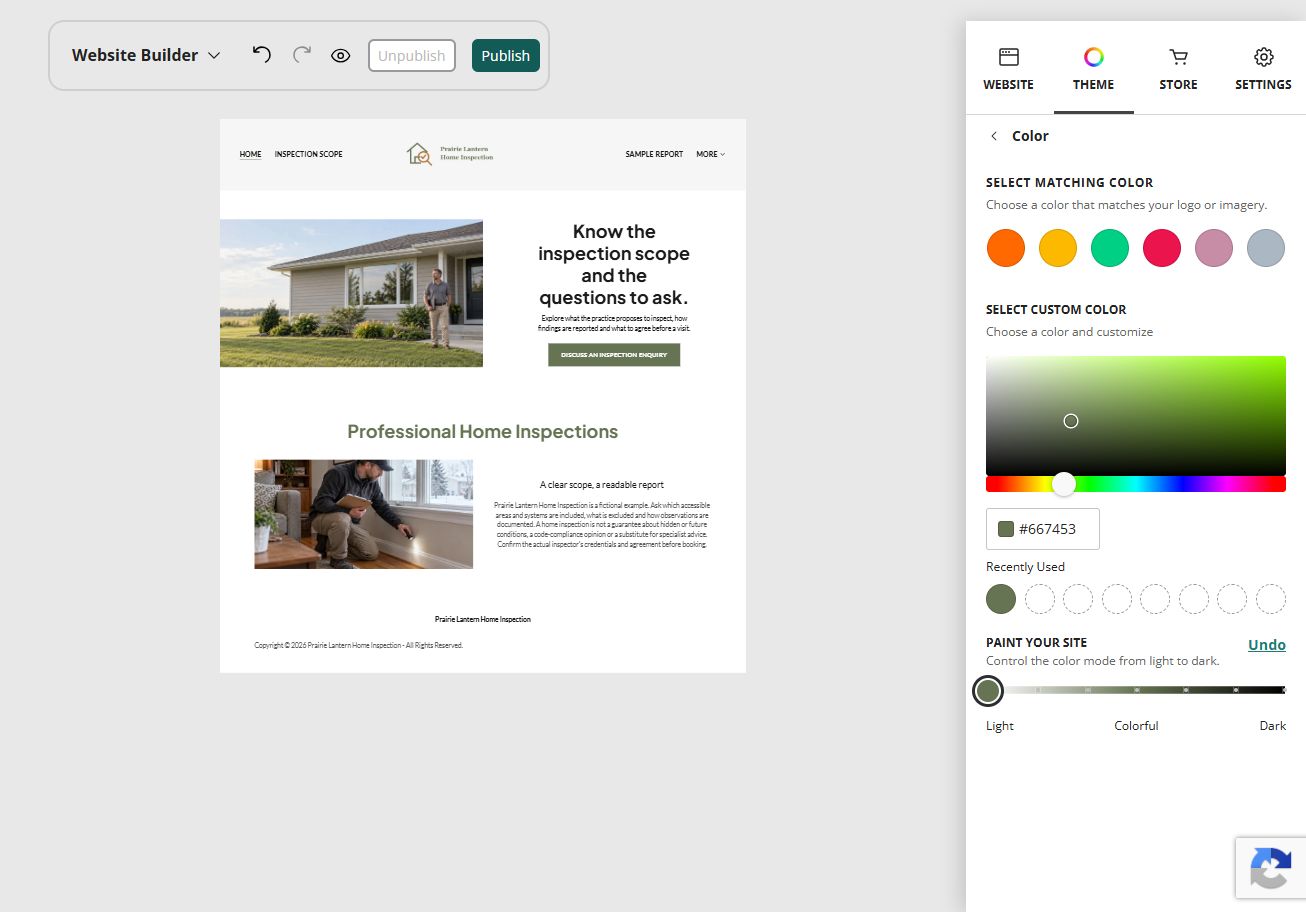
Task: Click the Professional Home Inspections heading
Action: (x=483, y=432)
